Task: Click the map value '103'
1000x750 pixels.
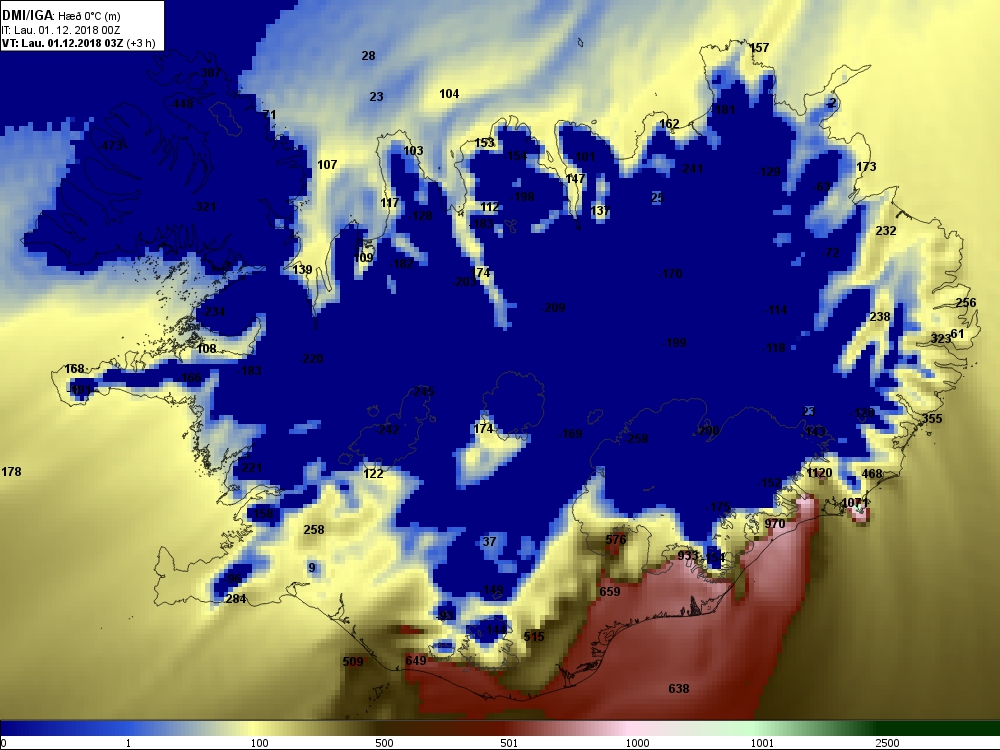Action: tap(413, 151)
